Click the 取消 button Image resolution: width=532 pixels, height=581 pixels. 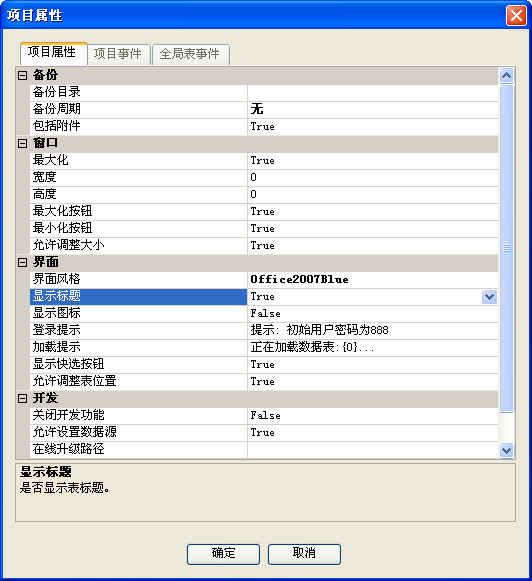304,554
